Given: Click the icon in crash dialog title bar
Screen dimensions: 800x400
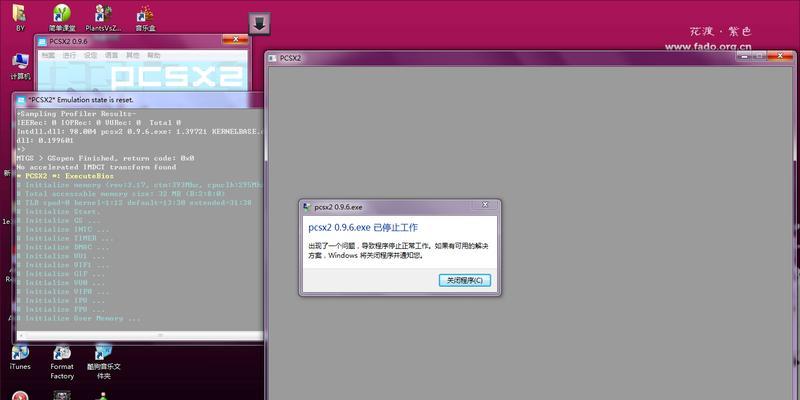Looking at the screenshot, I should tap(307, 207).
